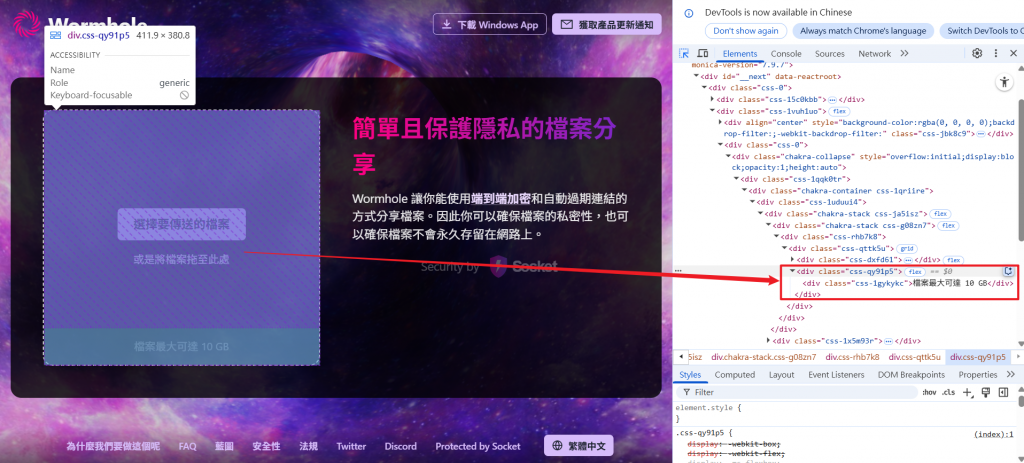Activate the inspect element picker icon
This screenshot has width=1024, height=463.
point(684,54)
